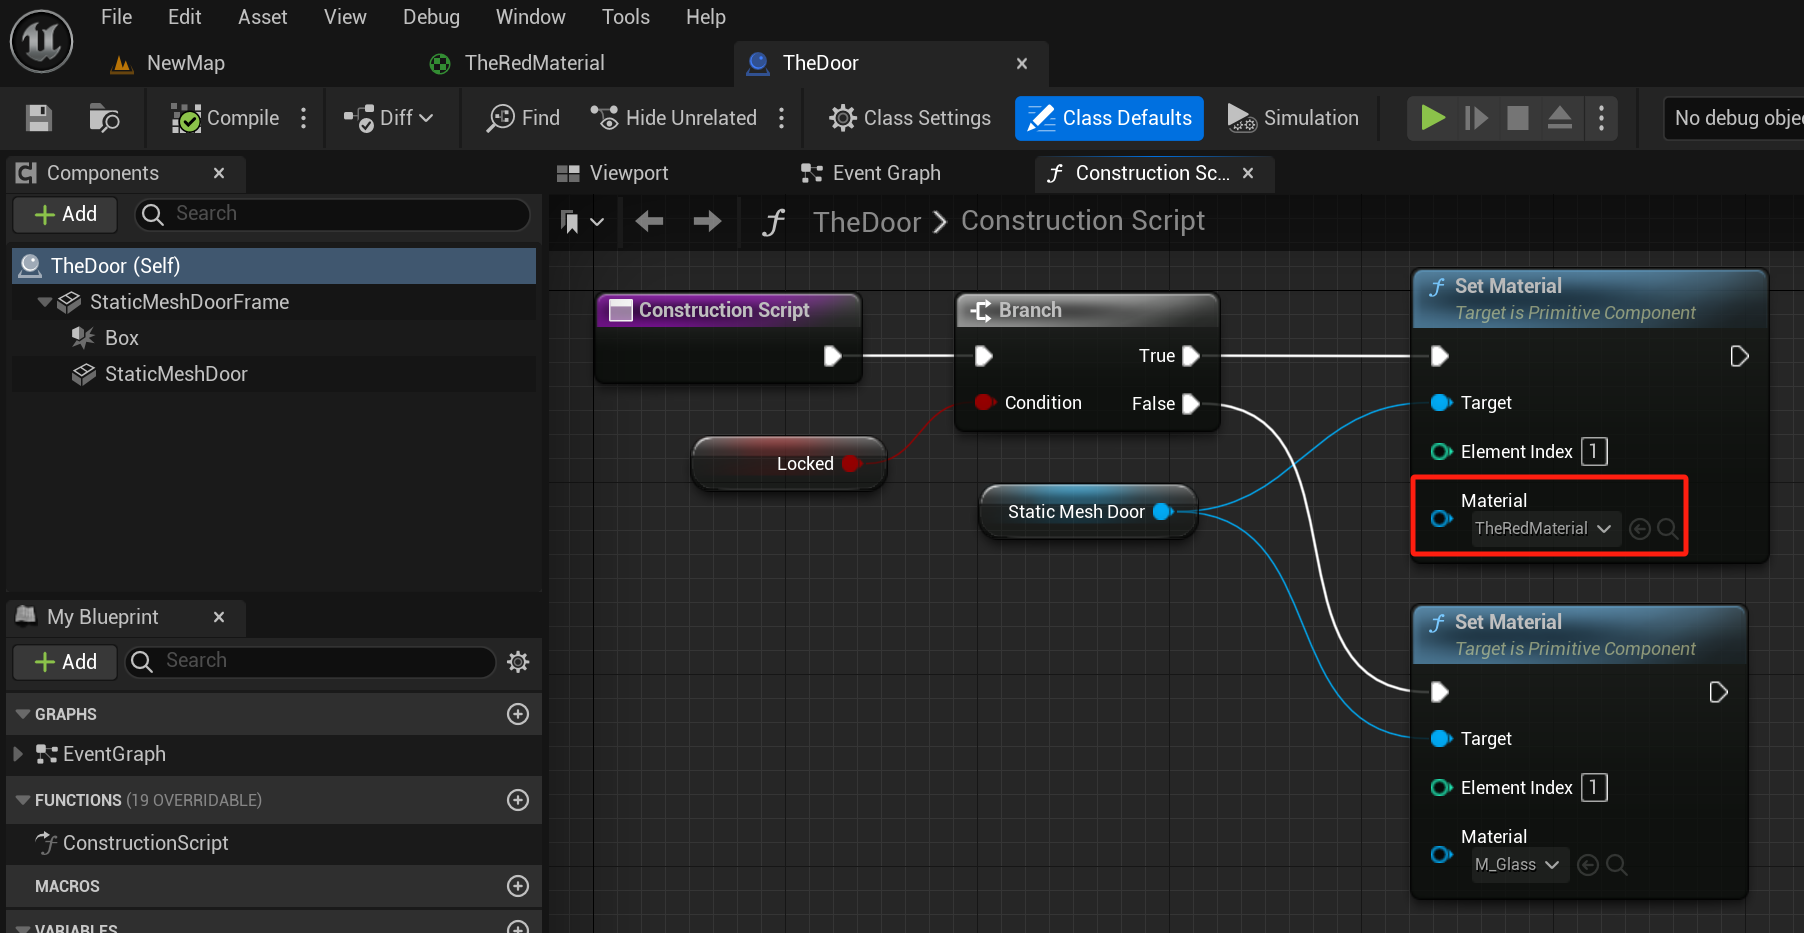Image resolution: width=1804 pixels, height=933 pixels.
Task: Click the frame skip playback button
Action: [x=1476, y=118]
